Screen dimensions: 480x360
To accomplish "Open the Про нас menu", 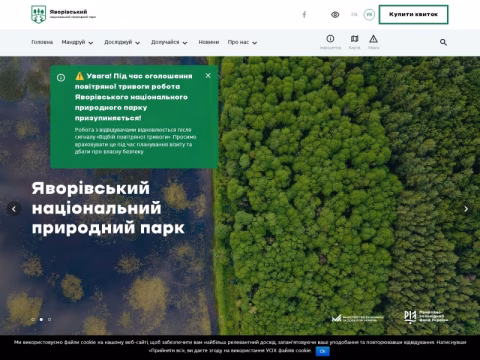I will coord(238,42).
